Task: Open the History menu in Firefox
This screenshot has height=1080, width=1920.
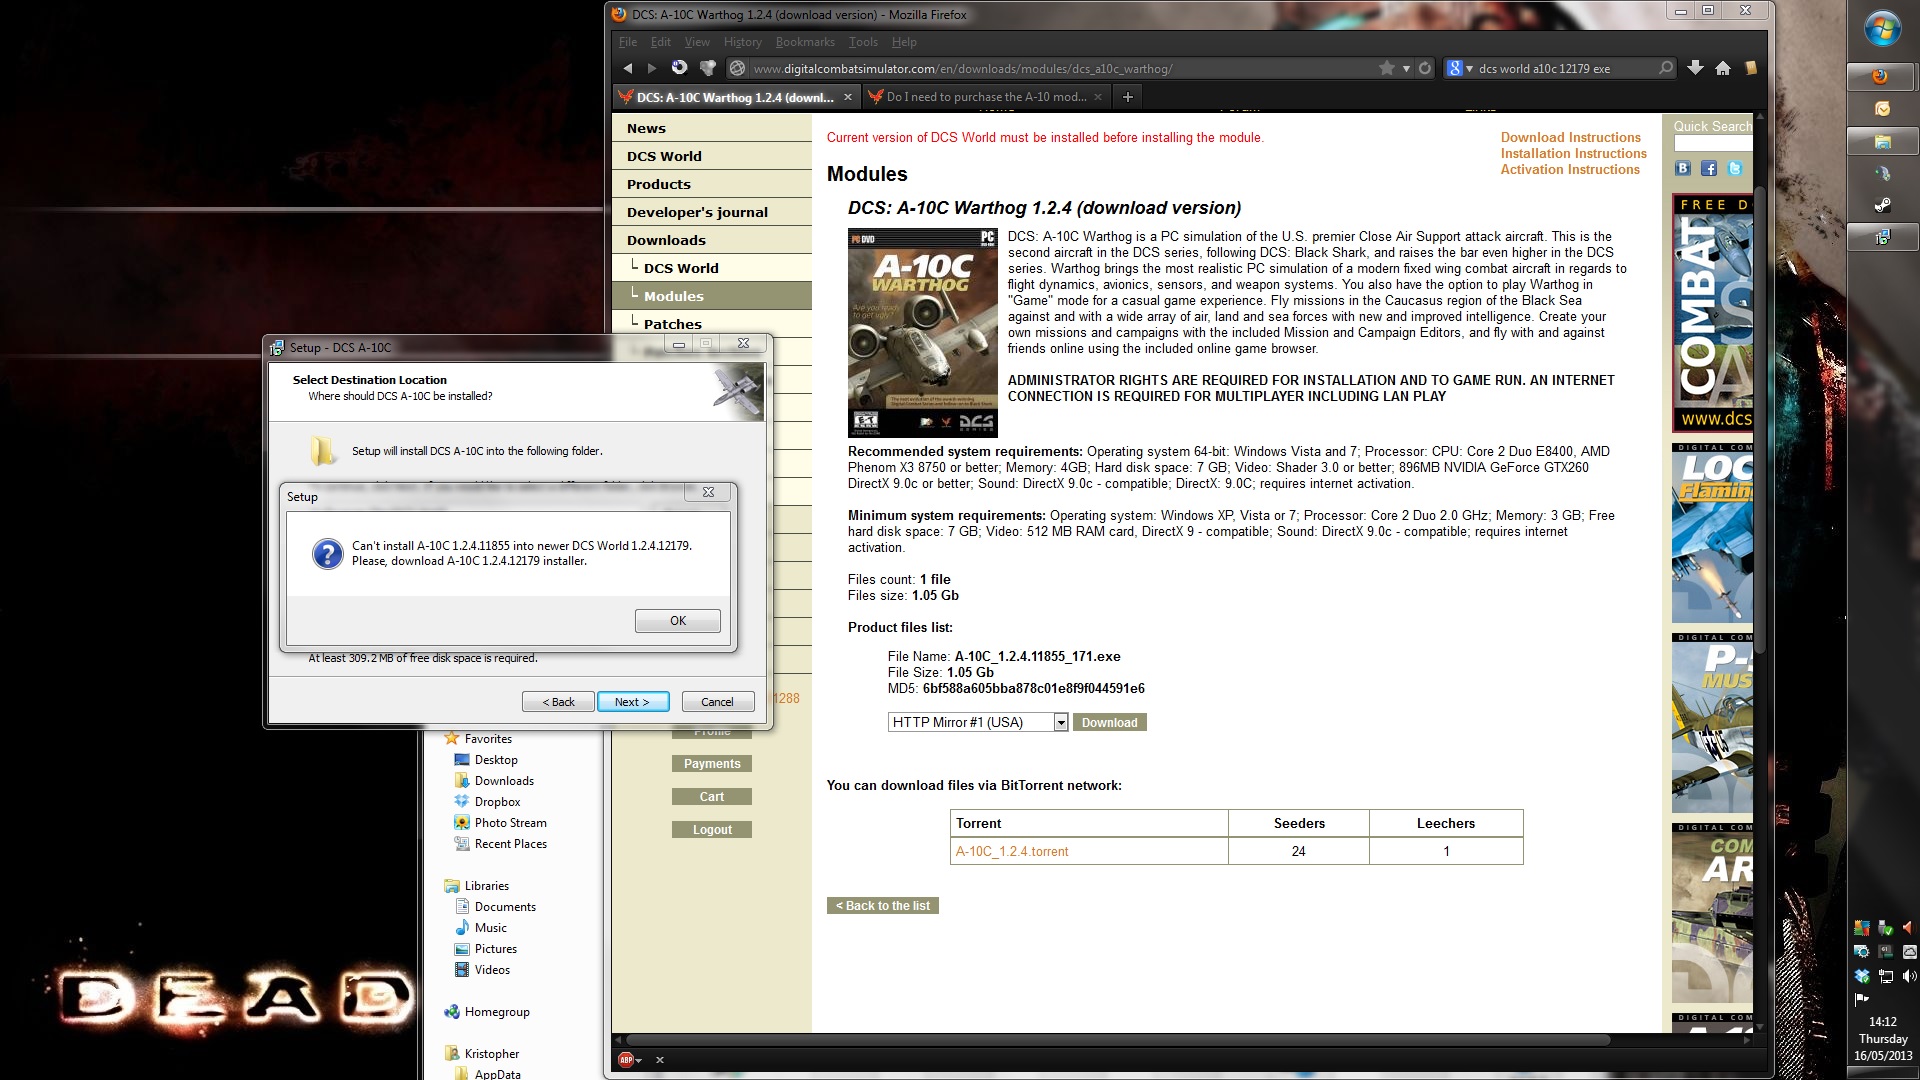Action: pos(742,42)
